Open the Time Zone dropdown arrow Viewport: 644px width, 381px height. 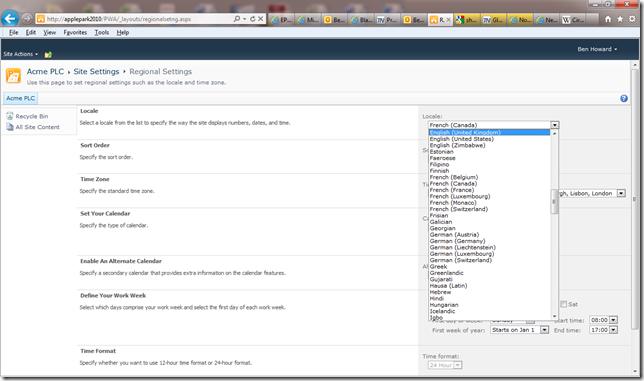pos(621,193)
